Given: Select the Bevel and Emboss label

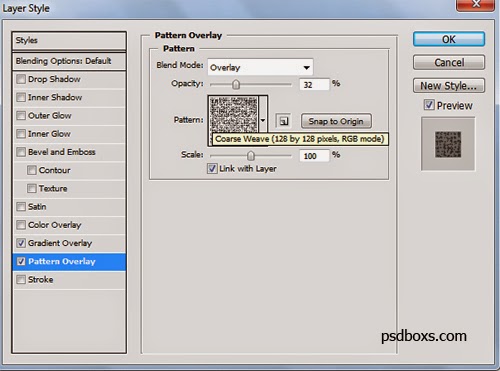Looking at the screenshot, I should tap(62, 152).
